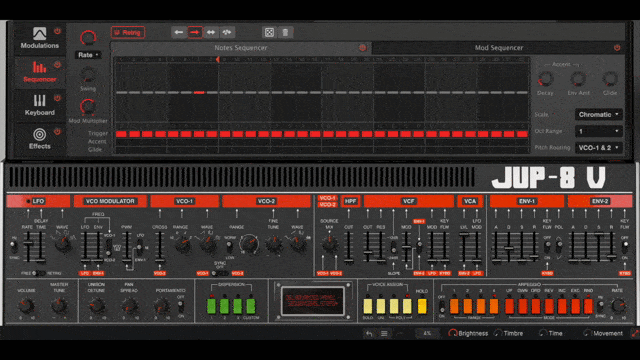Toggle the ENV-1 Key Follow switch
Screen dimensions: 640x360
547,246
